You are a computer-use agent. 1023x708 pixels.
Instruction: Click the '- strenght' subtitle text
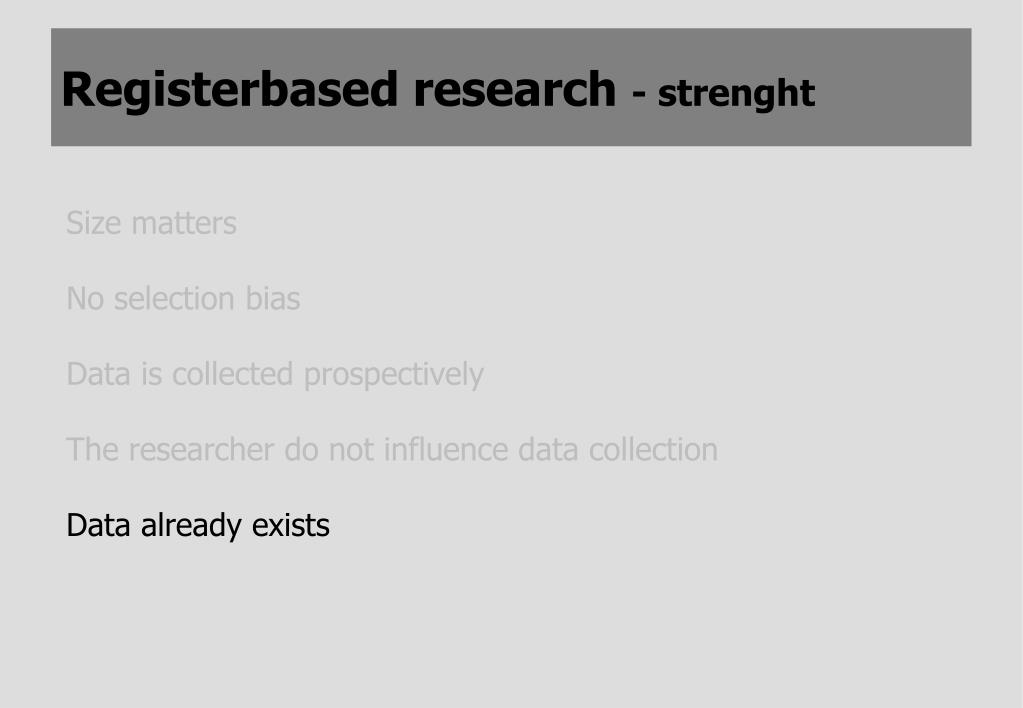pyautogui.click(x=723, y=93)
